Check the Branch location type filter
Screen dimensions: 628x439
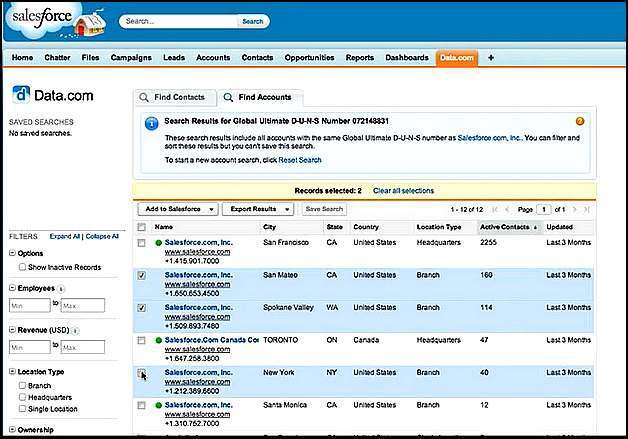tap(22, 385)
